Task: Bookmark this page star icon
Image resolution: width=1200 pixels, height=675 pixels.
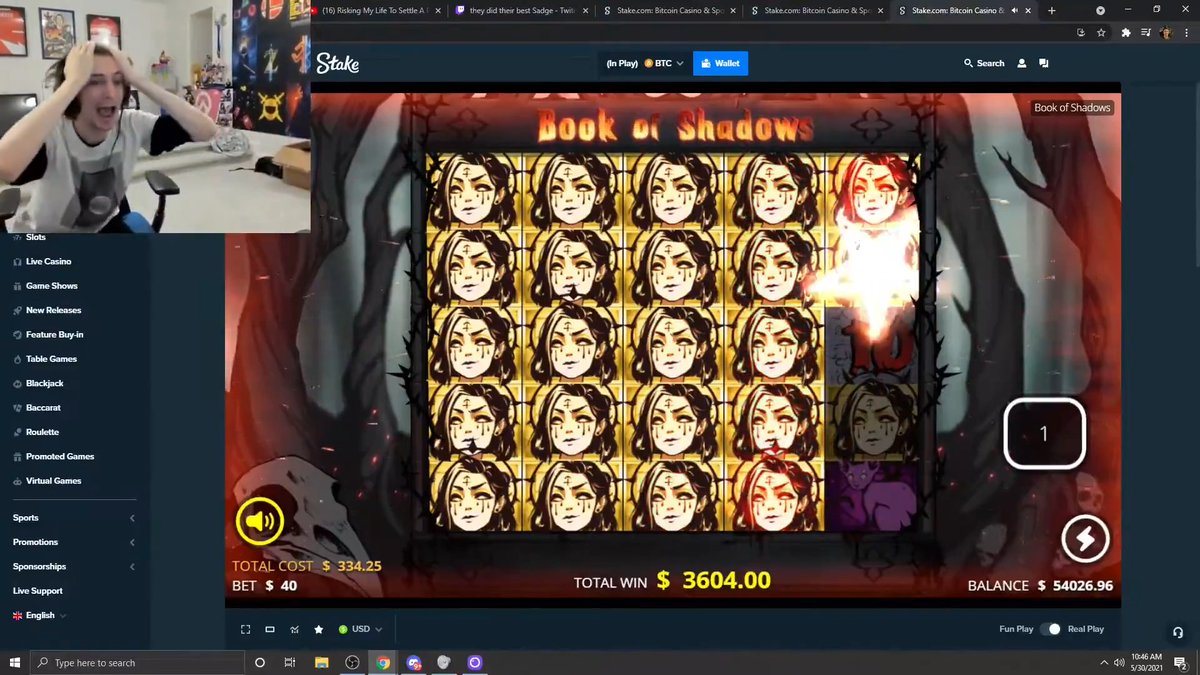Action: click(x=1101, y=32)
